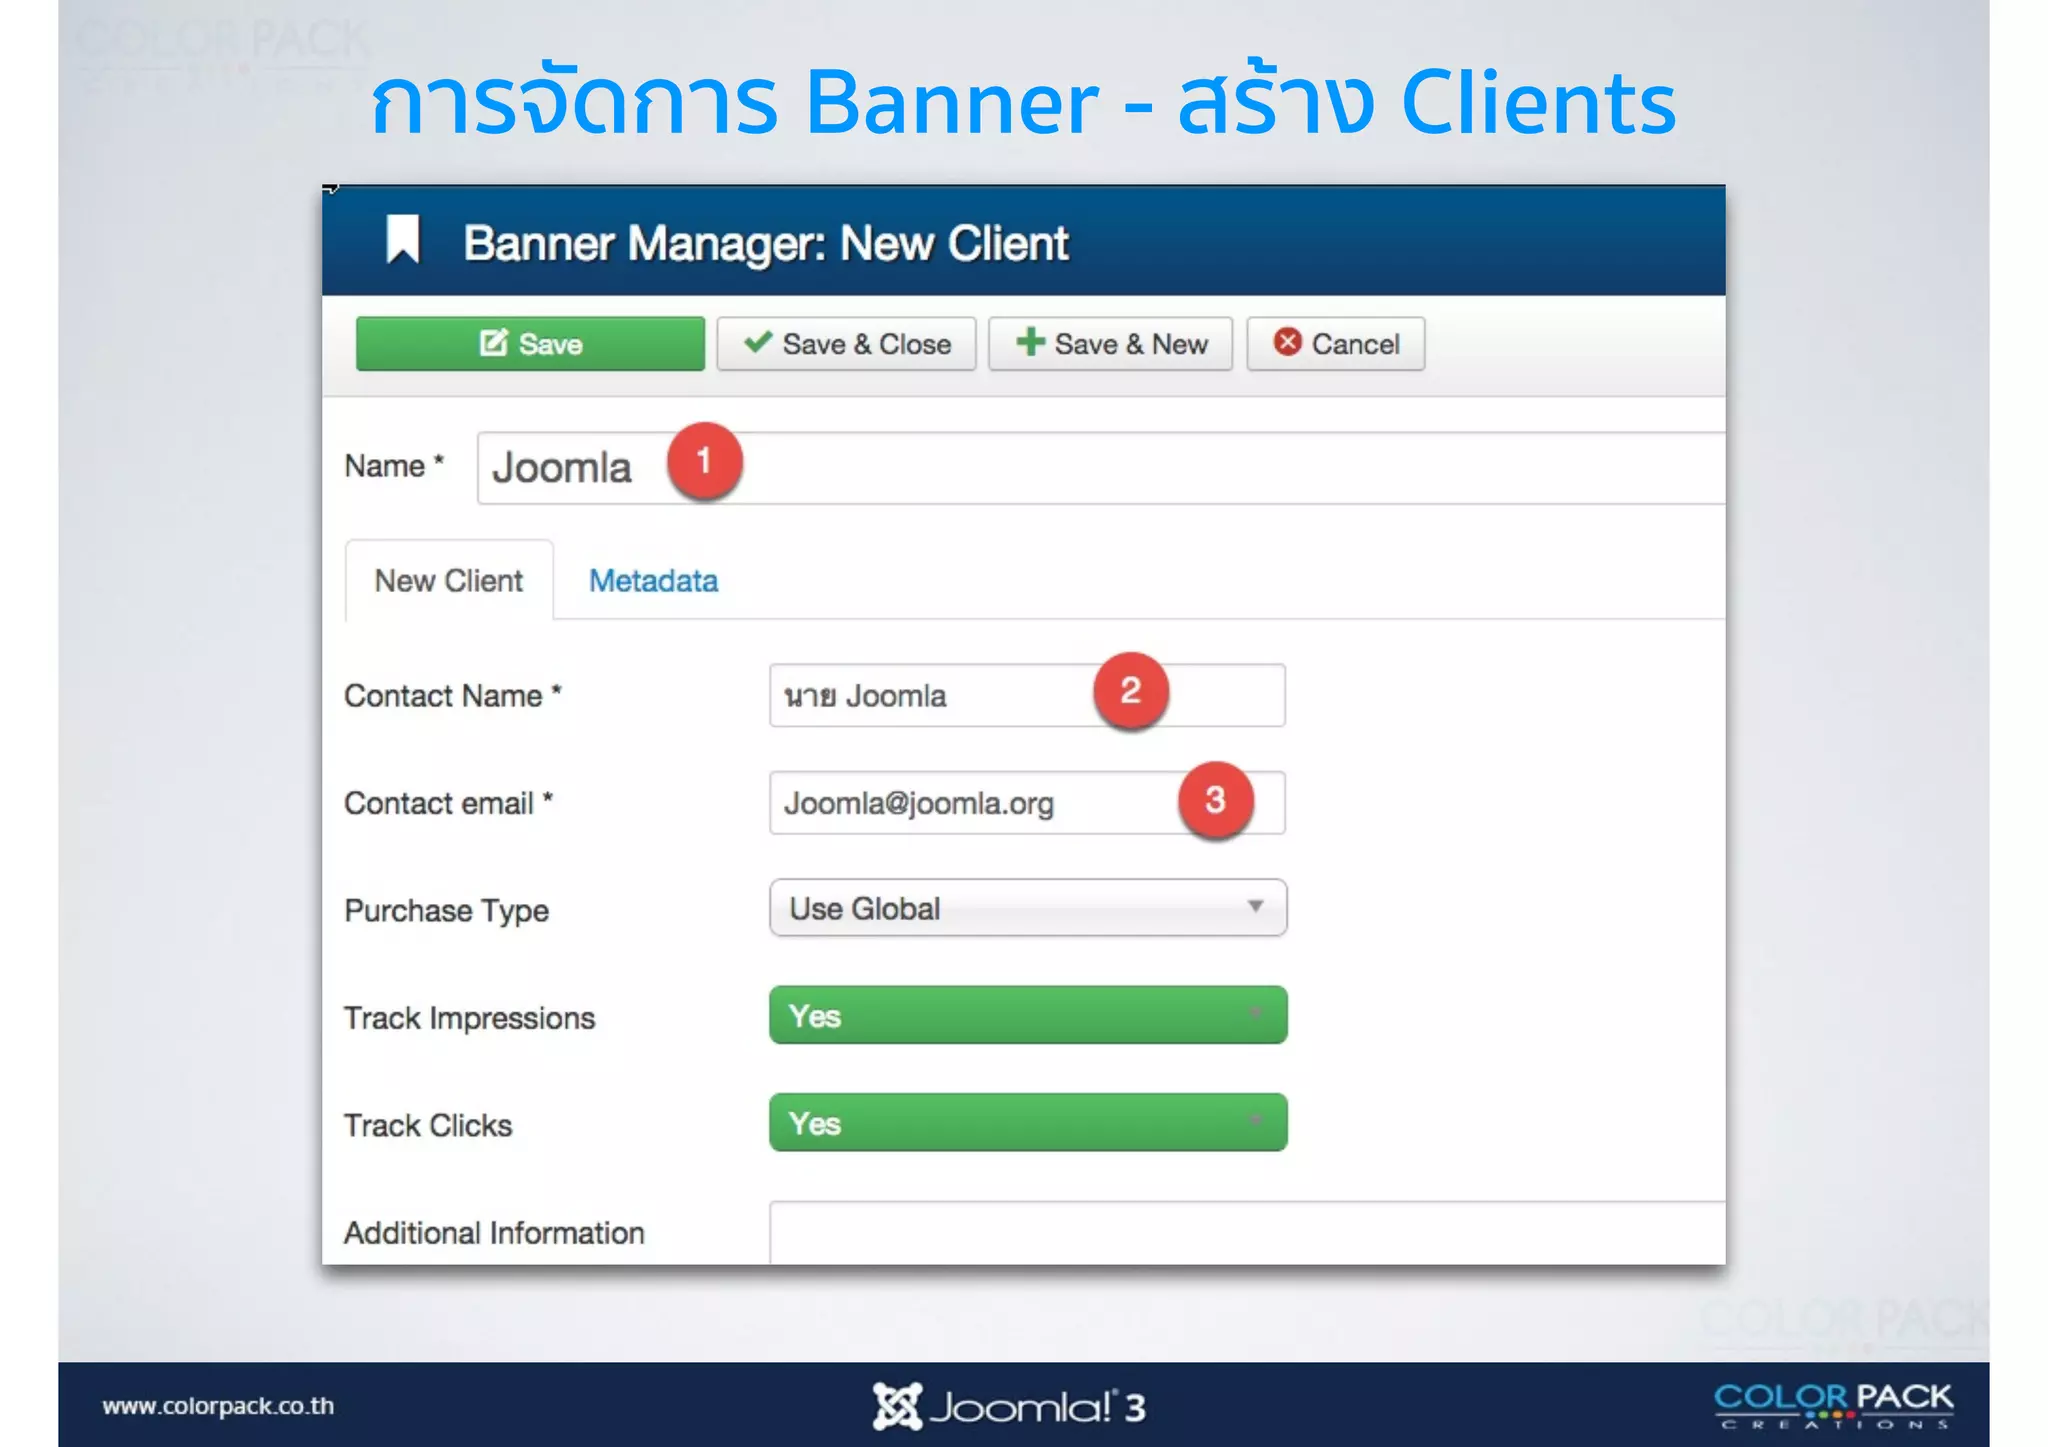Viewport: 2048px width, 1447px height.
Task: Focus the Name input field
Action: pos(1101,468)
